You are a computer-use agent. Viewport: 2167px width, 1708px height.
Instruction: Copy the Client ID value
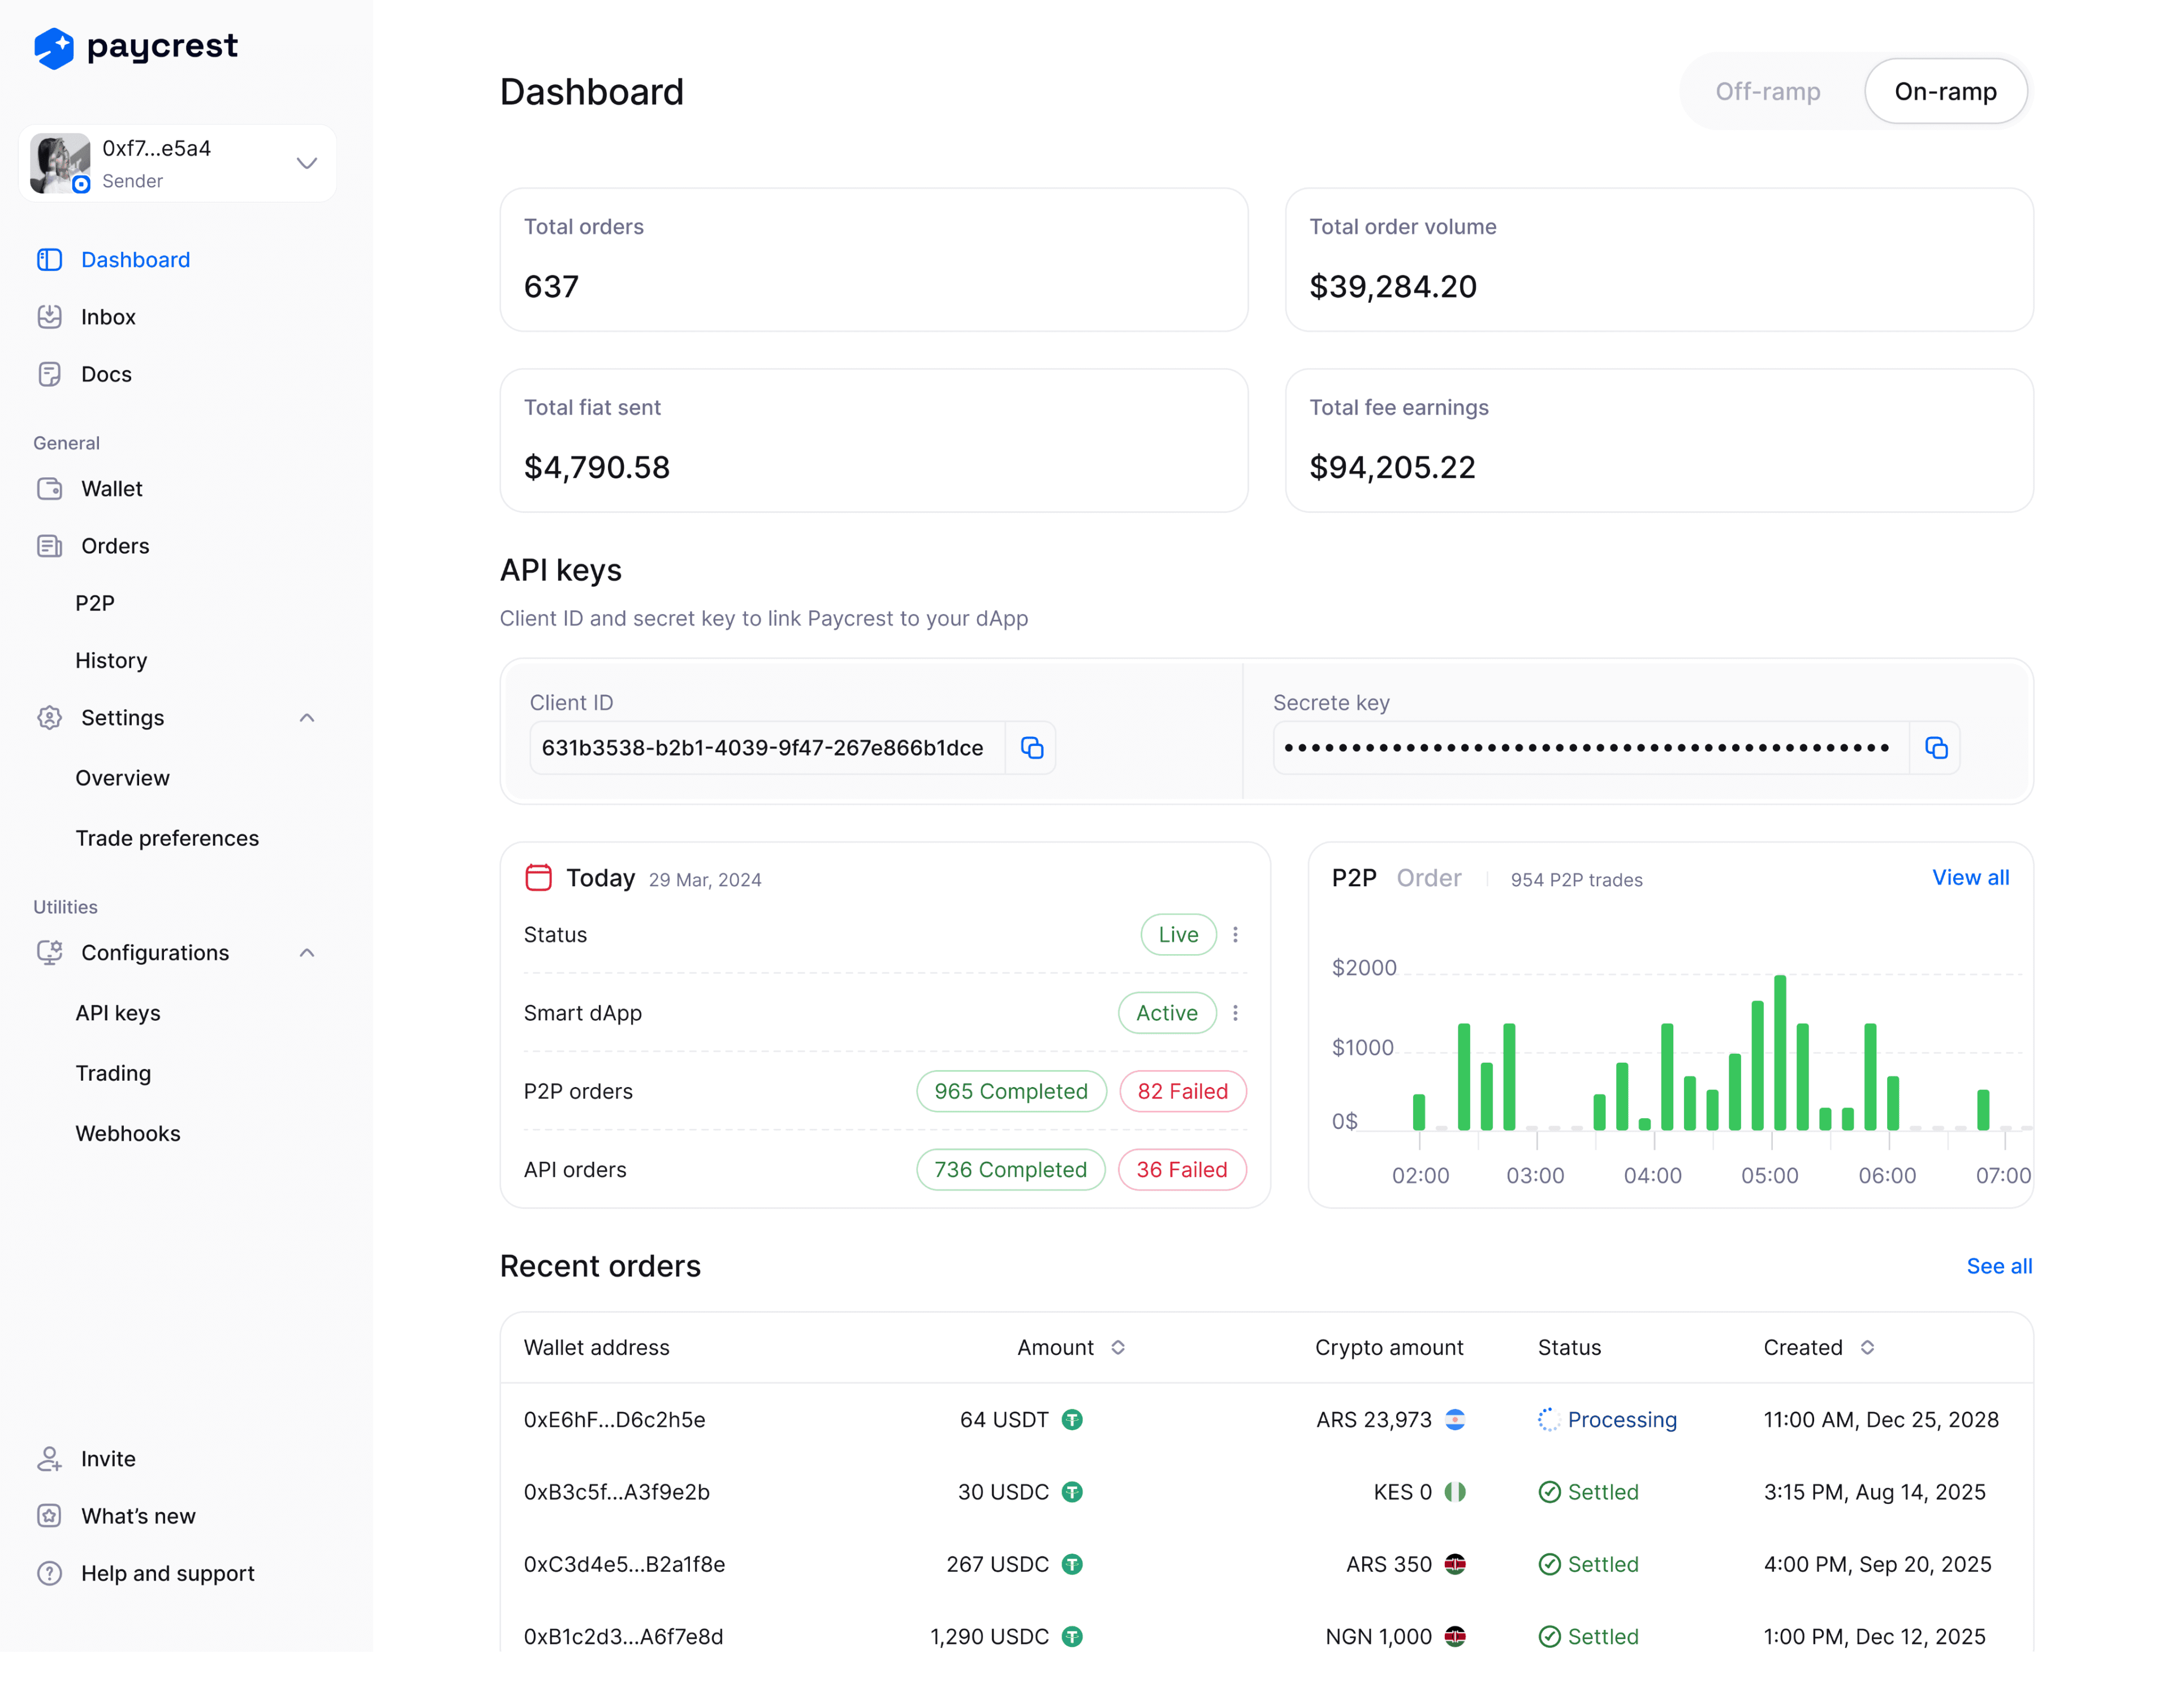1031,748
